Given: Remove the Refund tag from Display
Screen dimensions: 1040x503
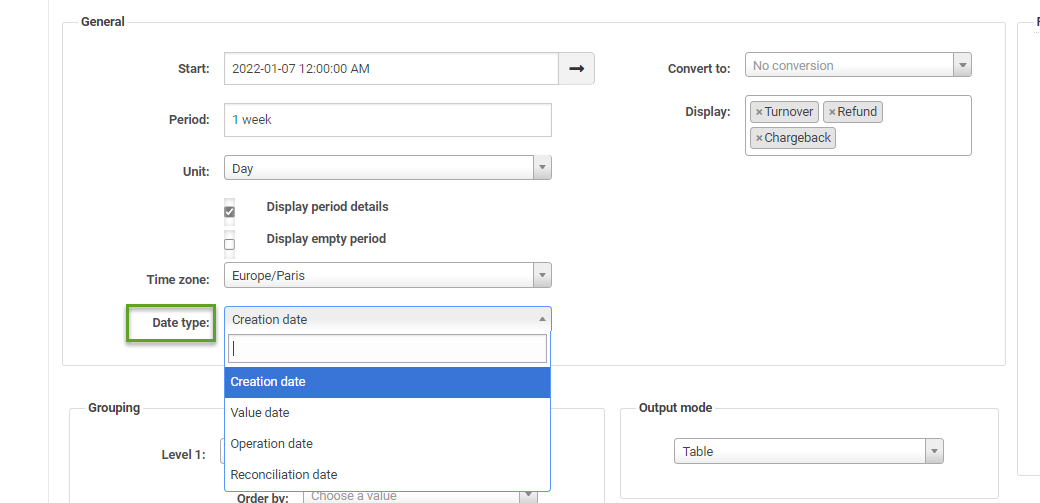Looking at the screenshot, I should [x=832, y=112].
